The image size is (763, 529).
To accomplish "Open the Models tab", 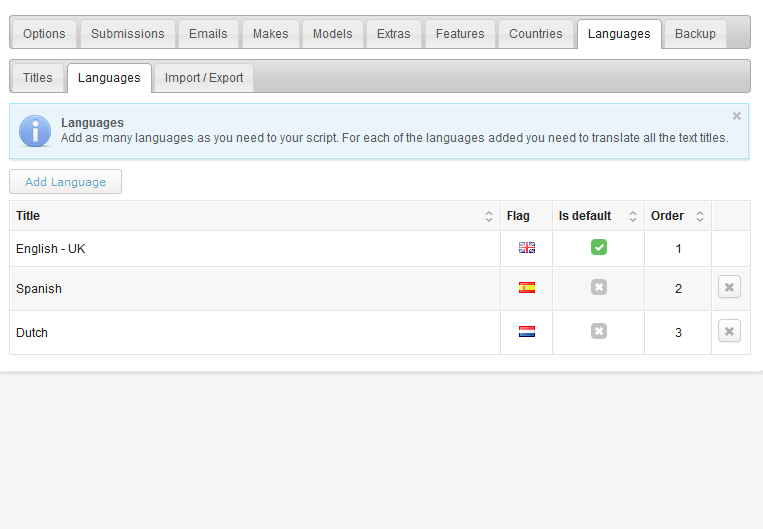I will coord(332,34).
